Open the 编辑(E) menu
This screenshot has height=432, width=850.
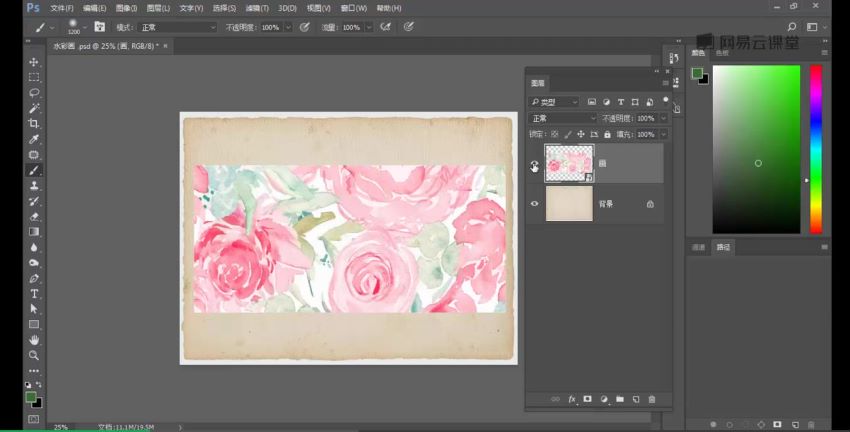pos(94,8)
